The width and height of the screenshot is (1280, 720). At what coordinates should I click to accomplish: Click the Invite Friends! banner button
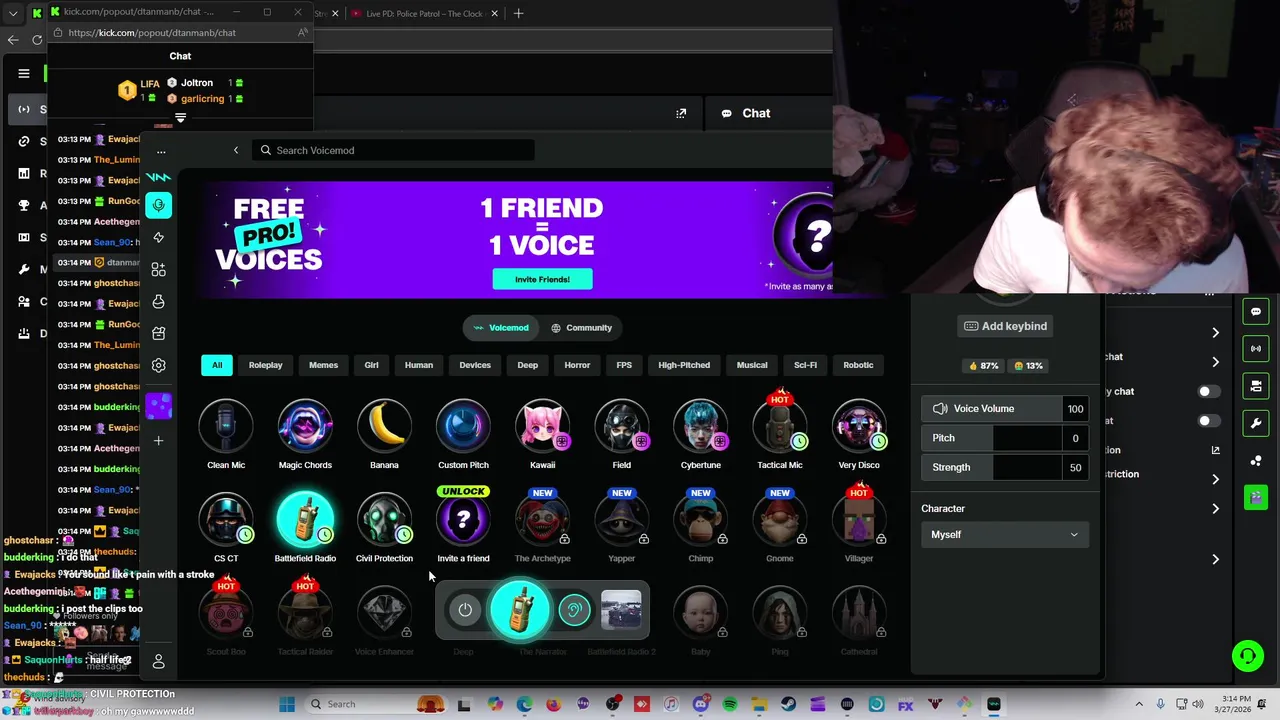point(542,279)
